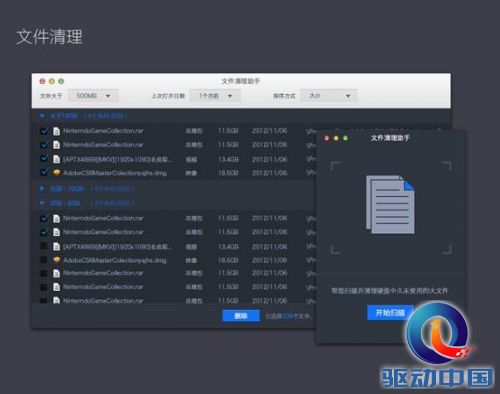
Task: Click dmg disk icon of unchecked AdobeCS6MasterCollection row
Action: (x=56, y=260)
